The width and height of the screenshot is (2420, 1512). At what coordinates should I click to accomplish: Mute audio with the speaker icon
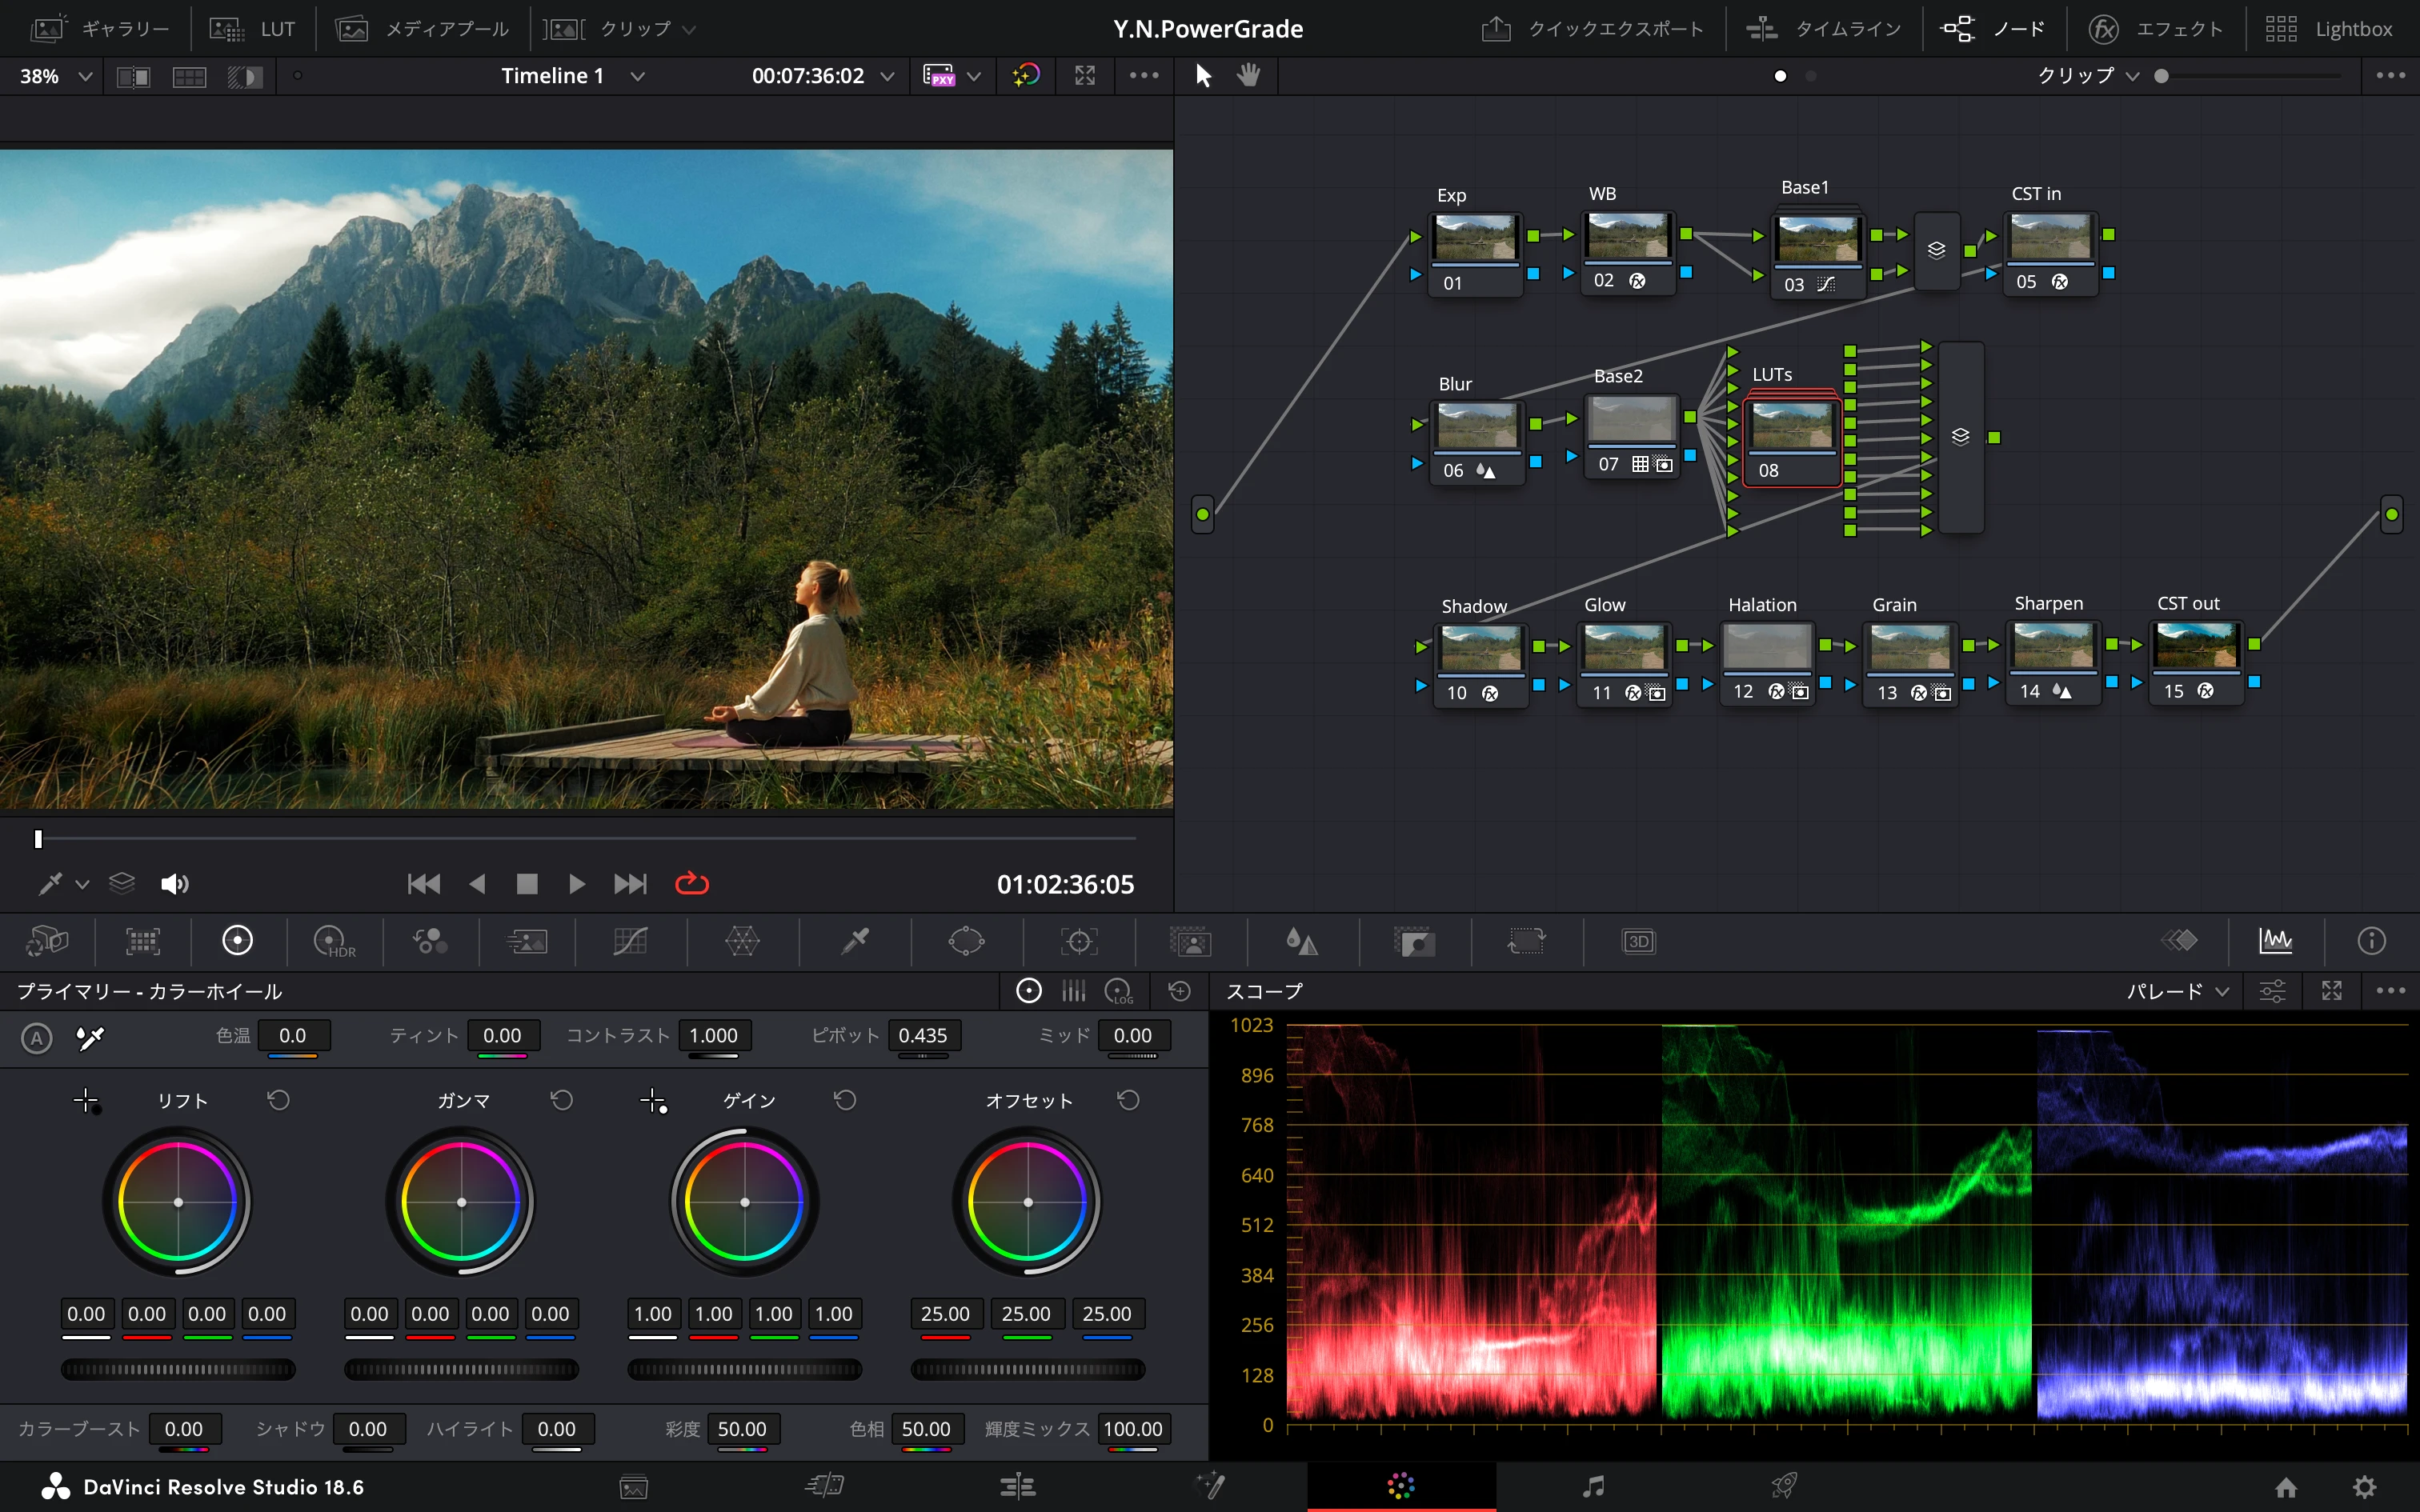tap(174, 884)
